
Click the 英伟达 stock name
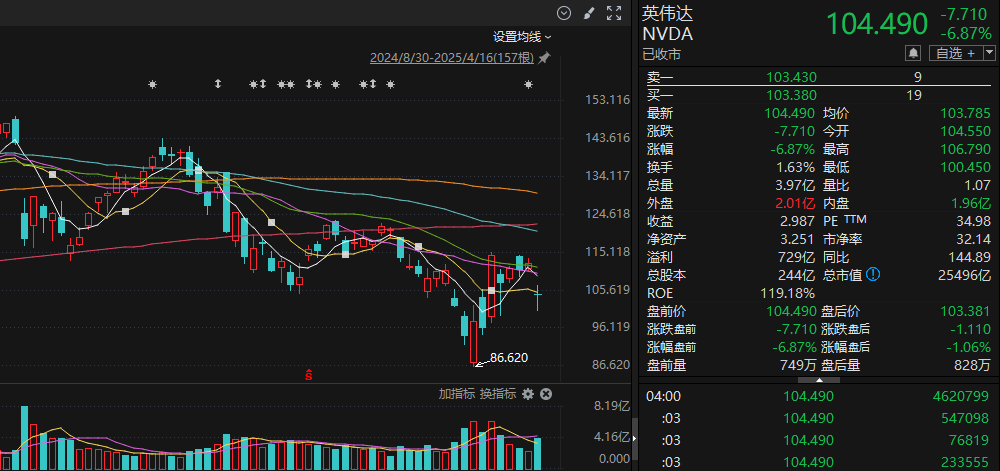[667, 14]
